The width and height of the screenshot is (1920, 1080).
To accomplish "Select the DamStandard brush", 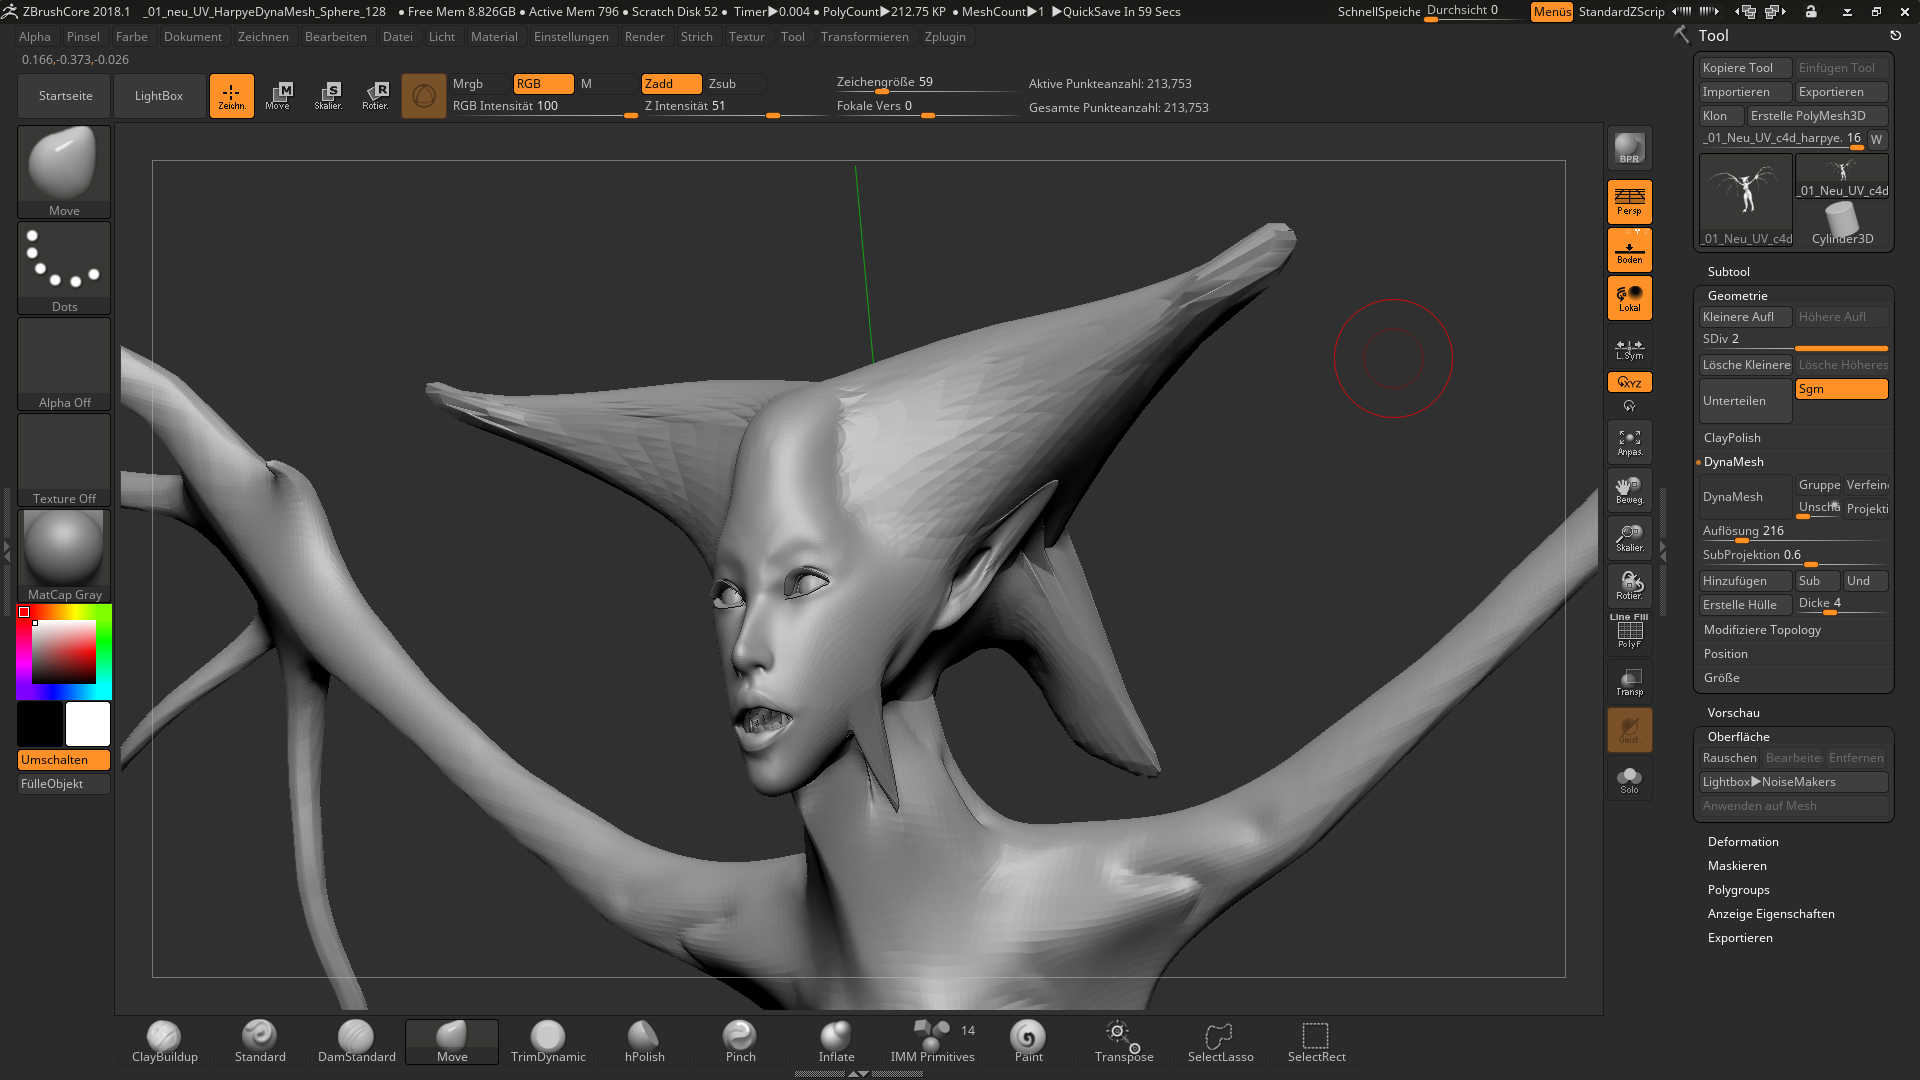I will 356,1041.
